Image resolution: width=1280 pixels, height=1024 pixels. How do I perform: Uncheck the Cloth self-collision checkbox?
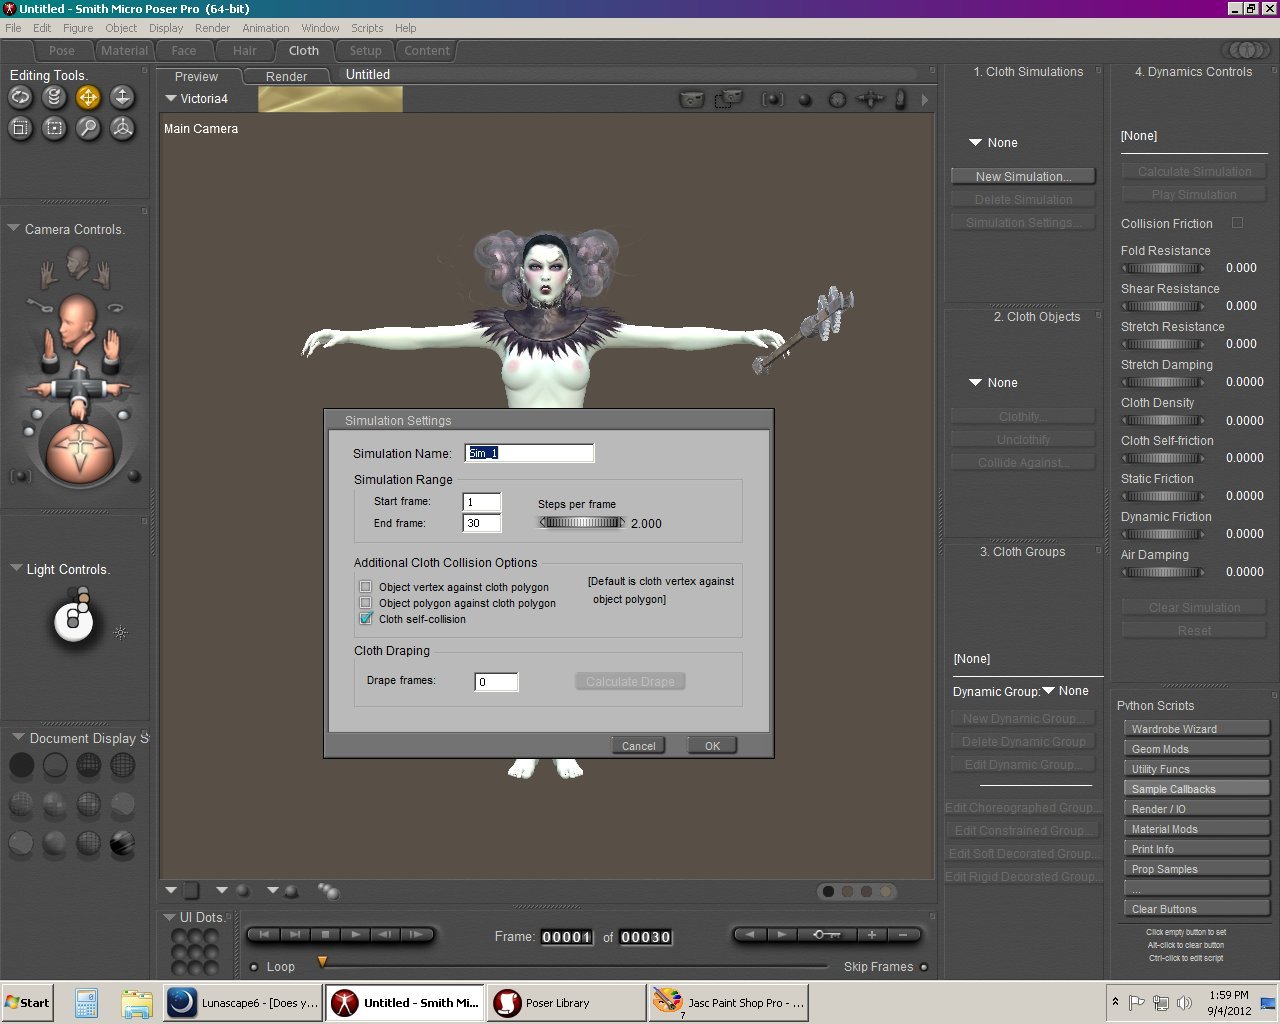(x=366, y=619)
